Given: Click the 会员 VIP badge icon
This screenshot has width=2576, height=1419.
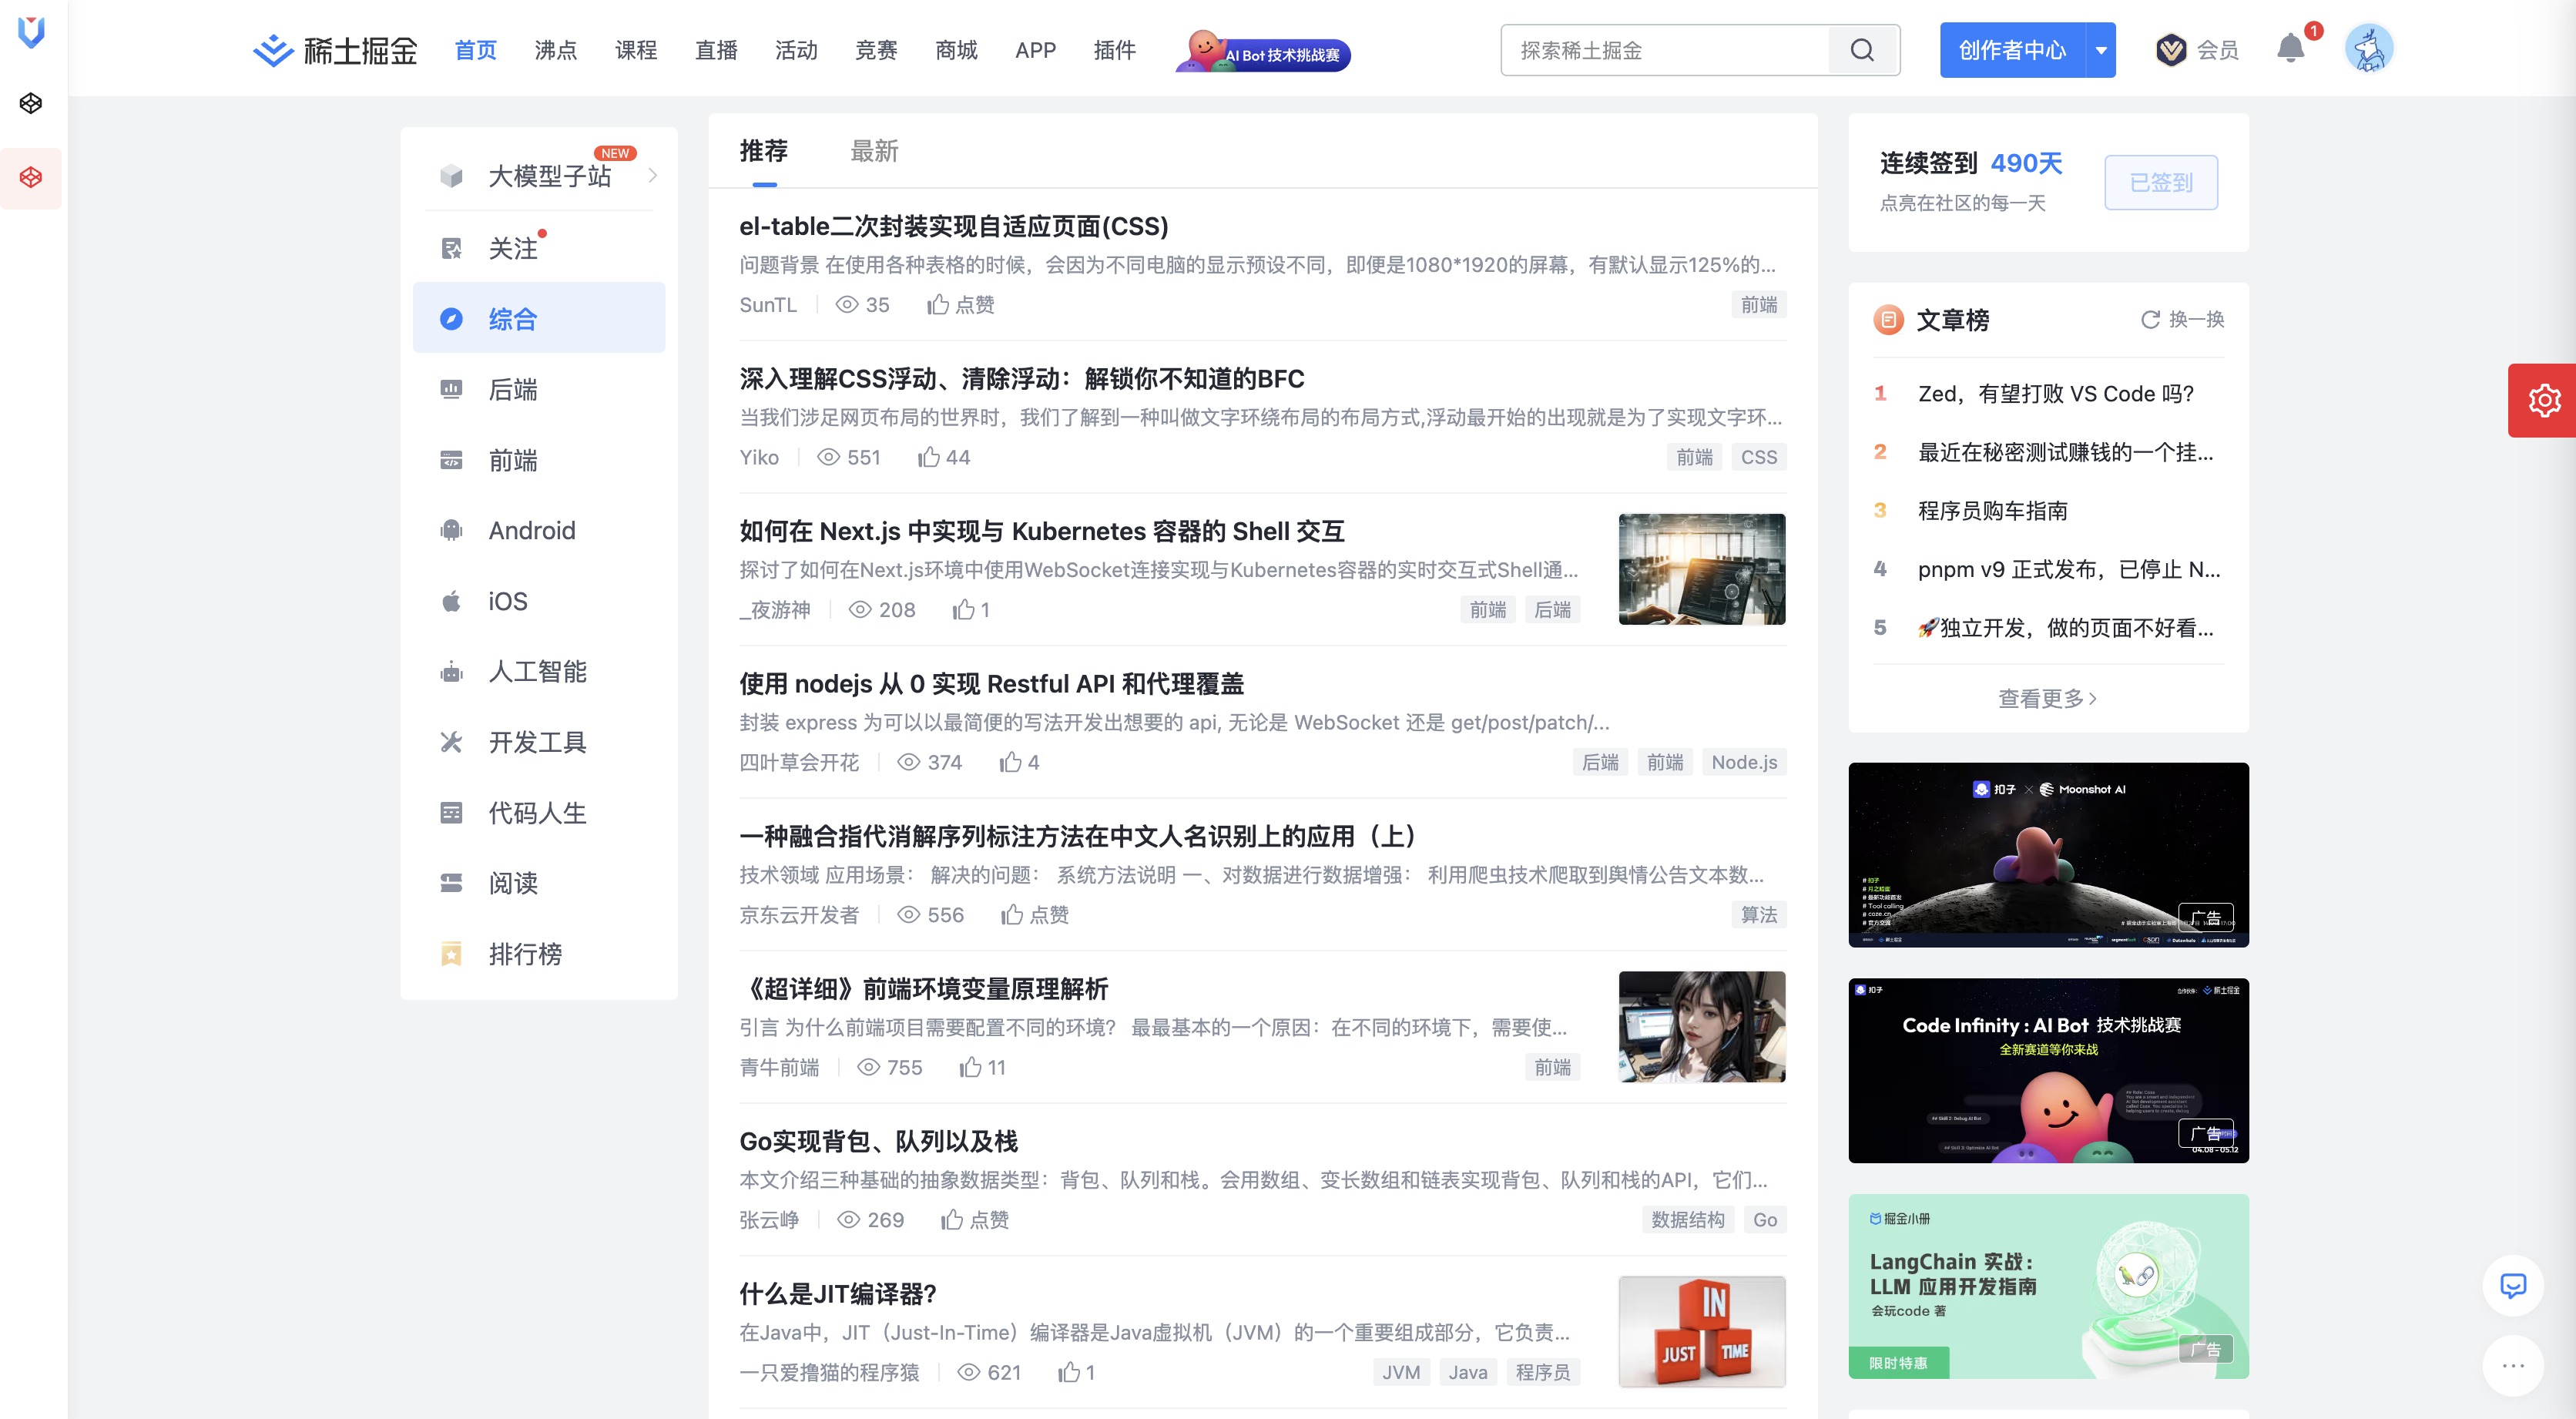Looking at the screenshot, I should pyautogui.click(x=2170, y=50).
